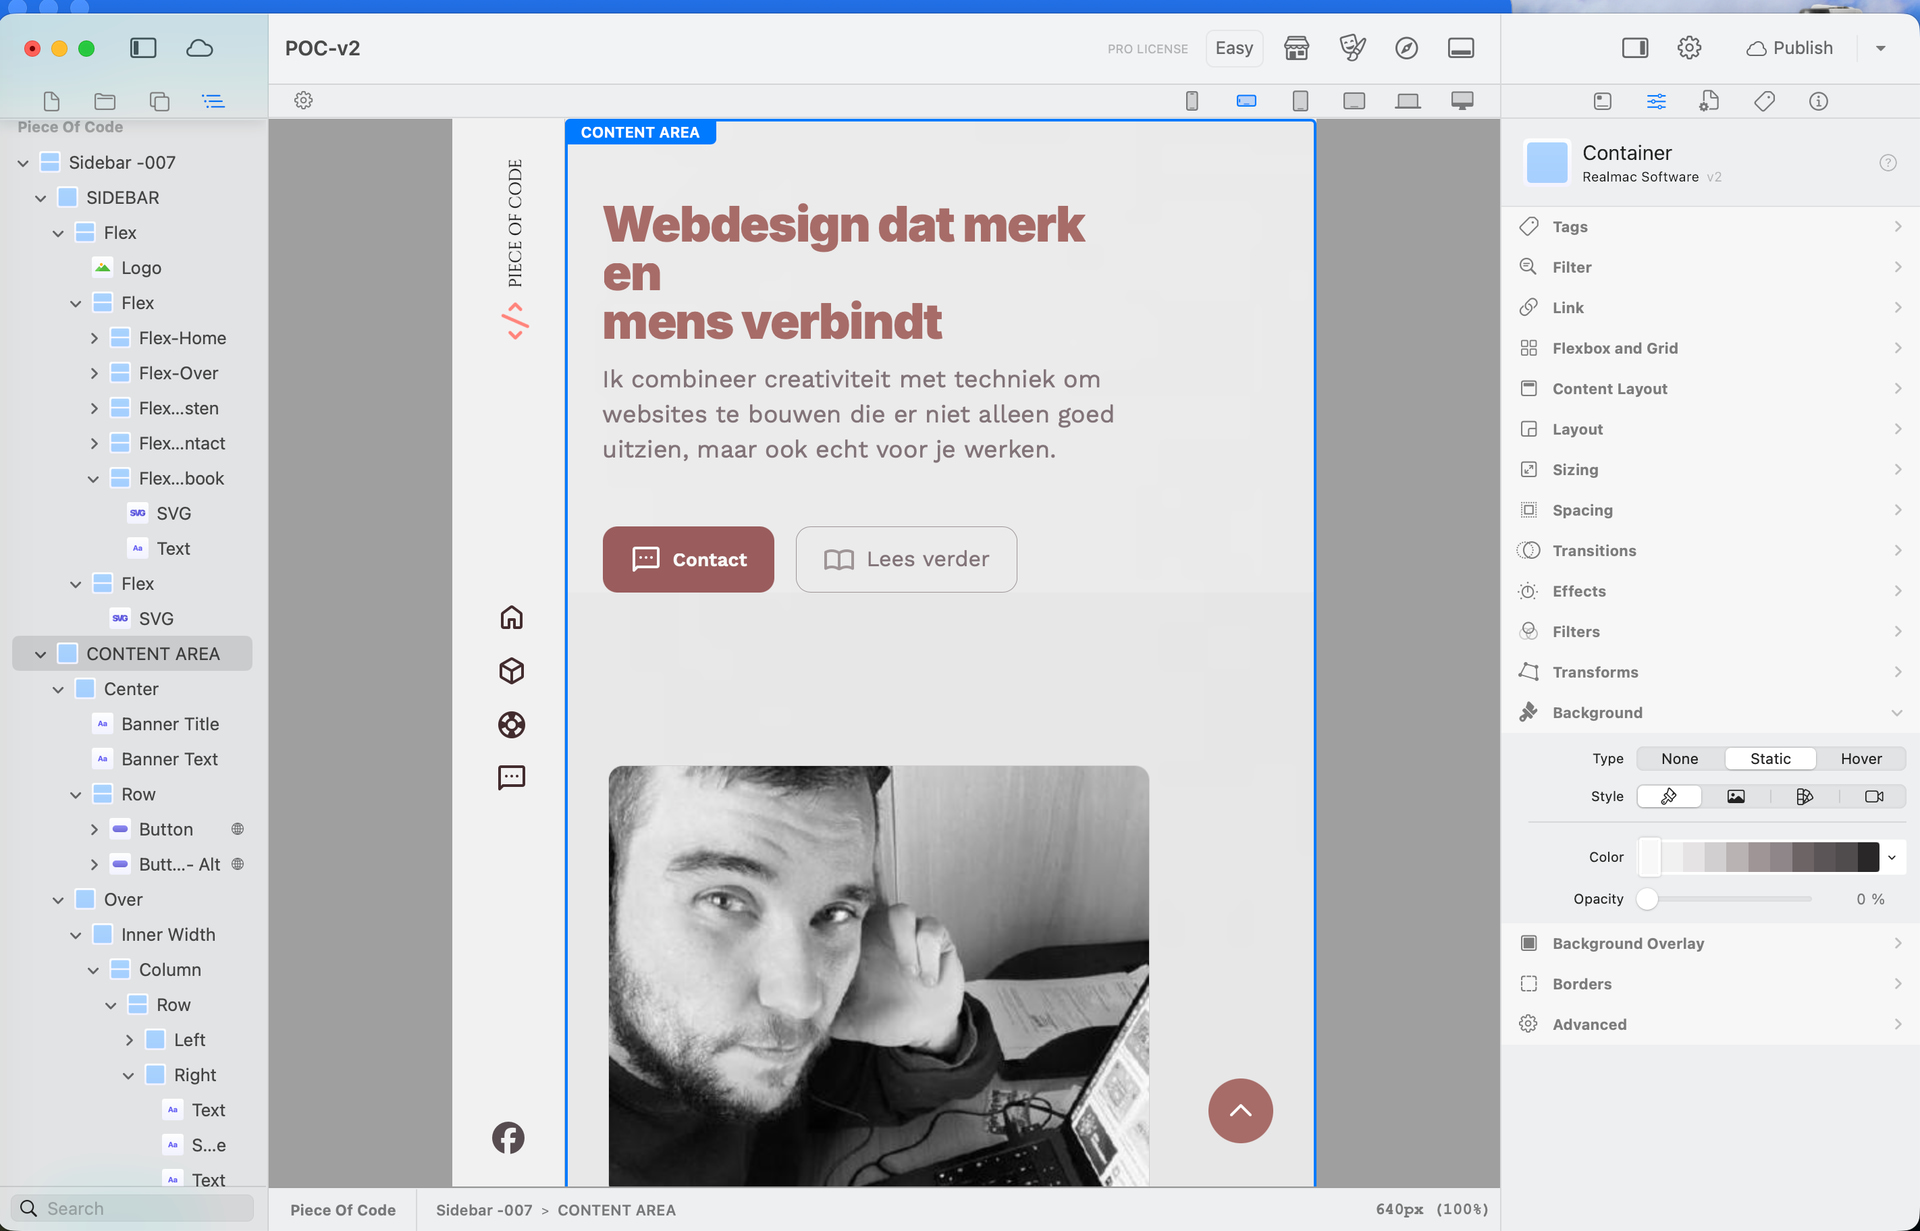The width and height of the screenshot is (1920, 1231).
Task: Choose the video background style icon
Action: coord(1873,797)
